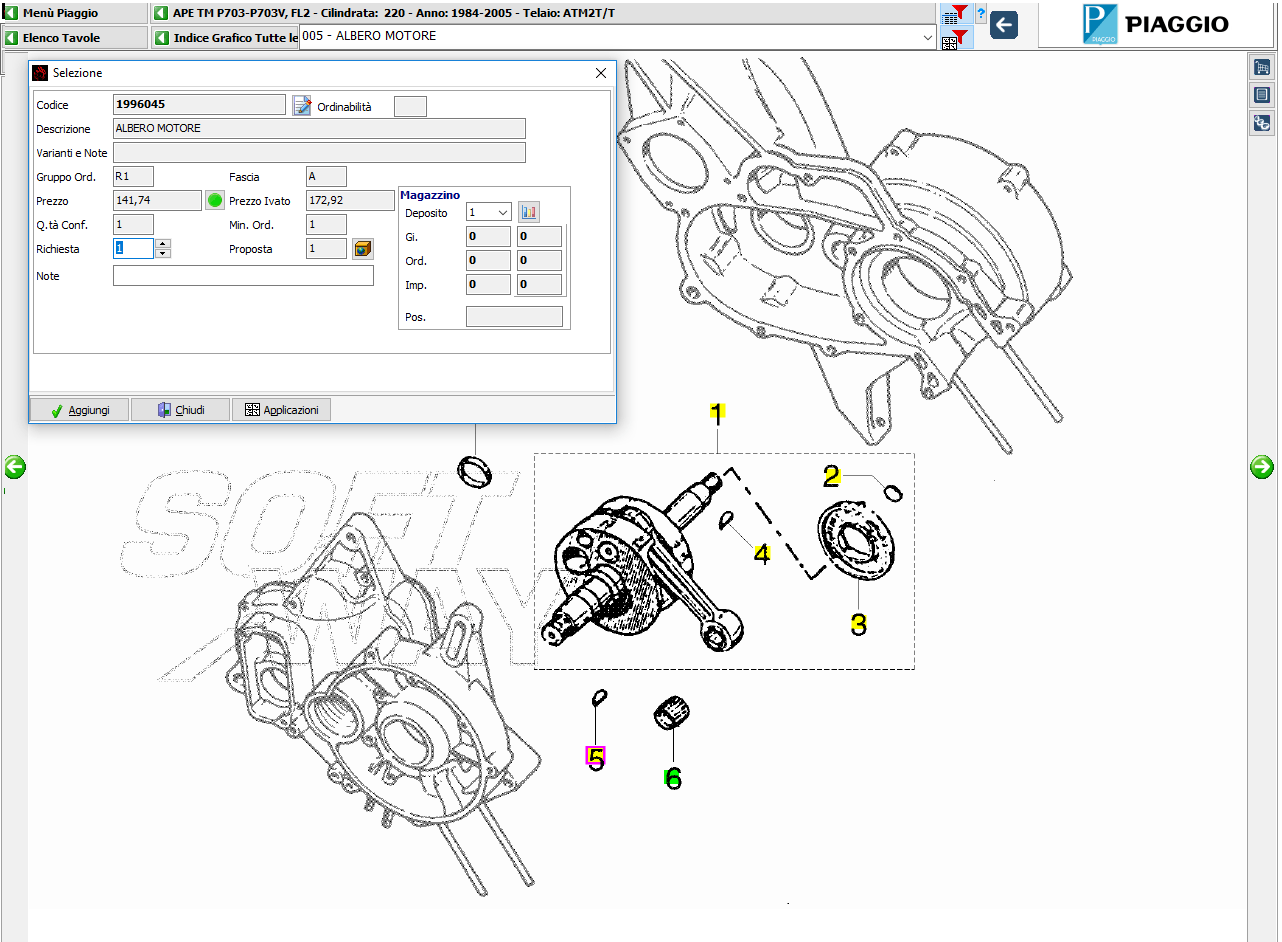Click the blue back arrow beside Piaggio logo
The width and height of the screenshot is (1282, 942).
coord(1004,25)
